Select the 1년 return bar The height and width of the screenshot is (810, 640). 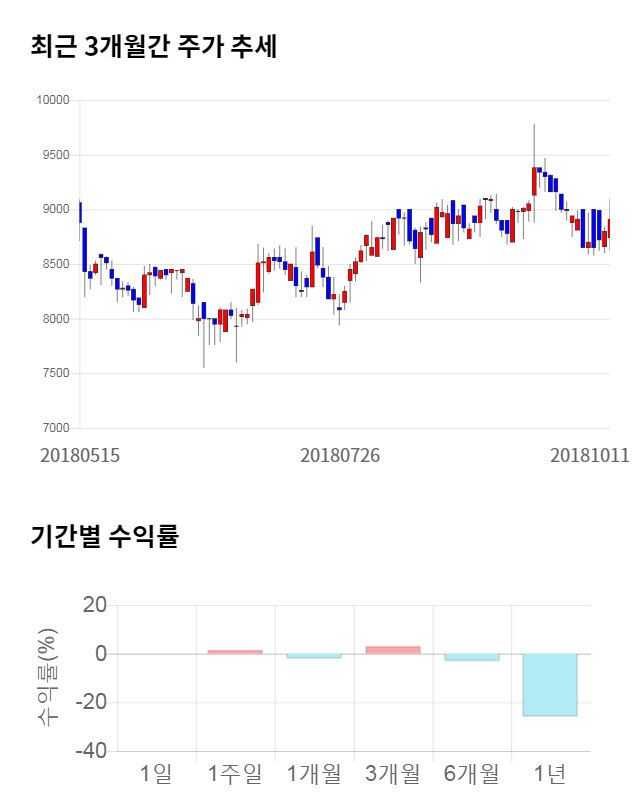550,685
